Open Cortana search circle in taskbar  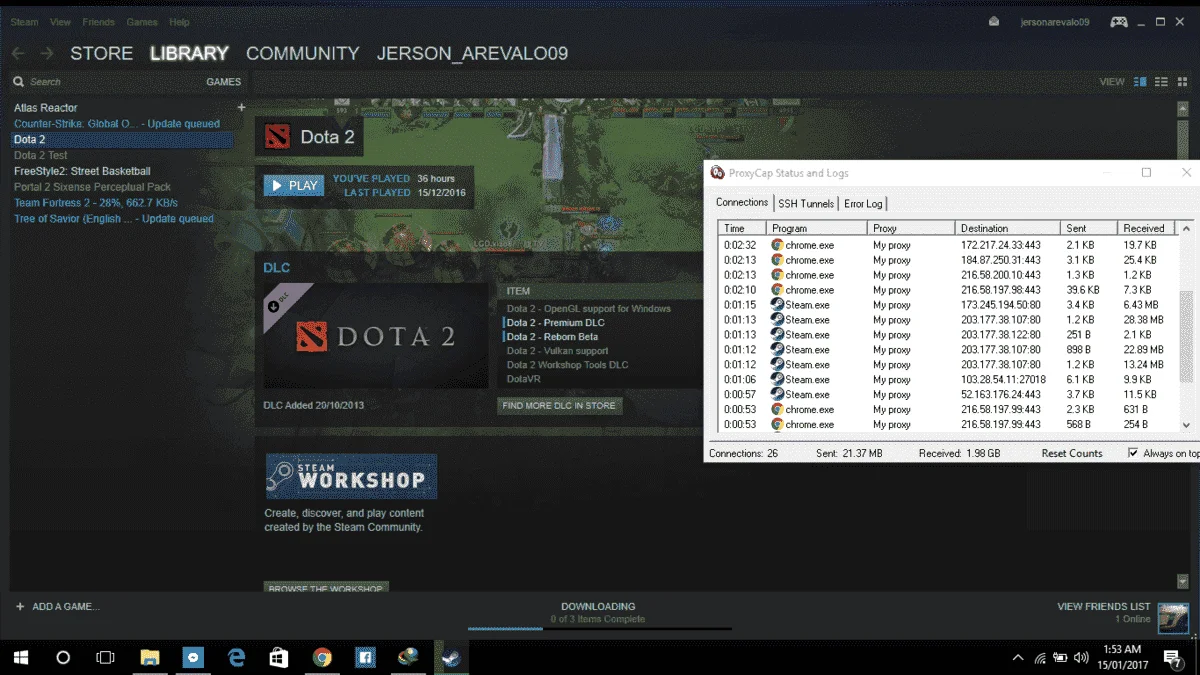click(x=63, y=657)
